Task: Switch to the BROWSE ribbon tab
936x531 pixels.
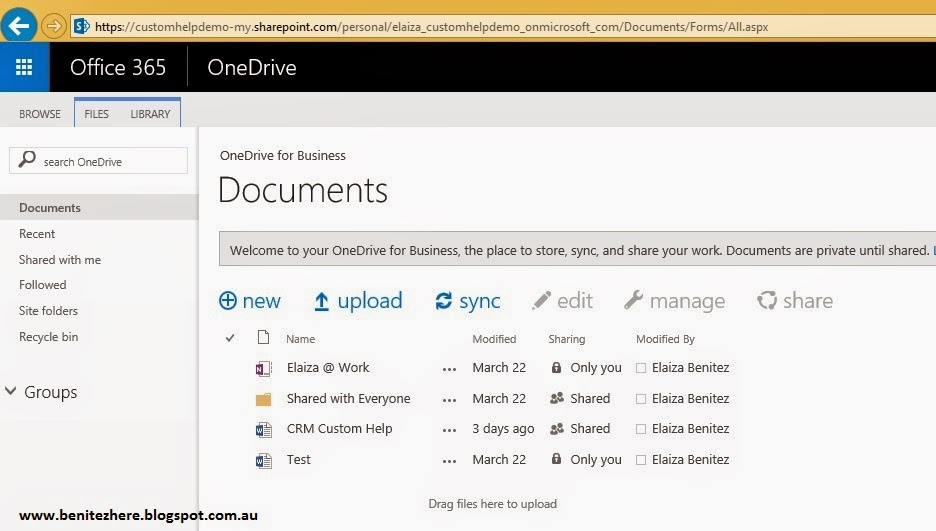Action: [x=39, y=114]
